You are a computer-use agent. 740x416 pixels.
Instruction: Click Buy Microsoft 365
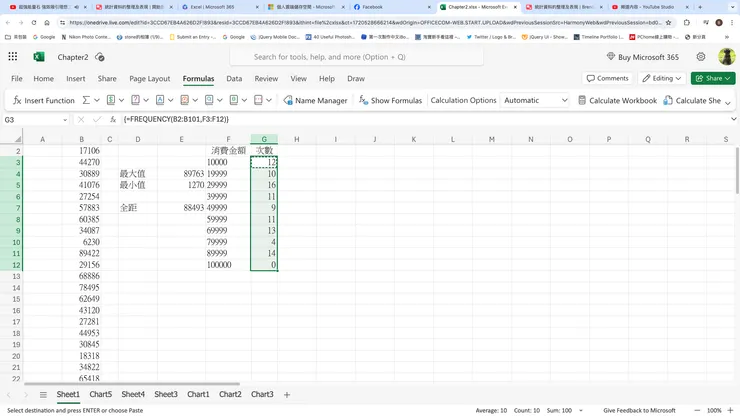643,57
